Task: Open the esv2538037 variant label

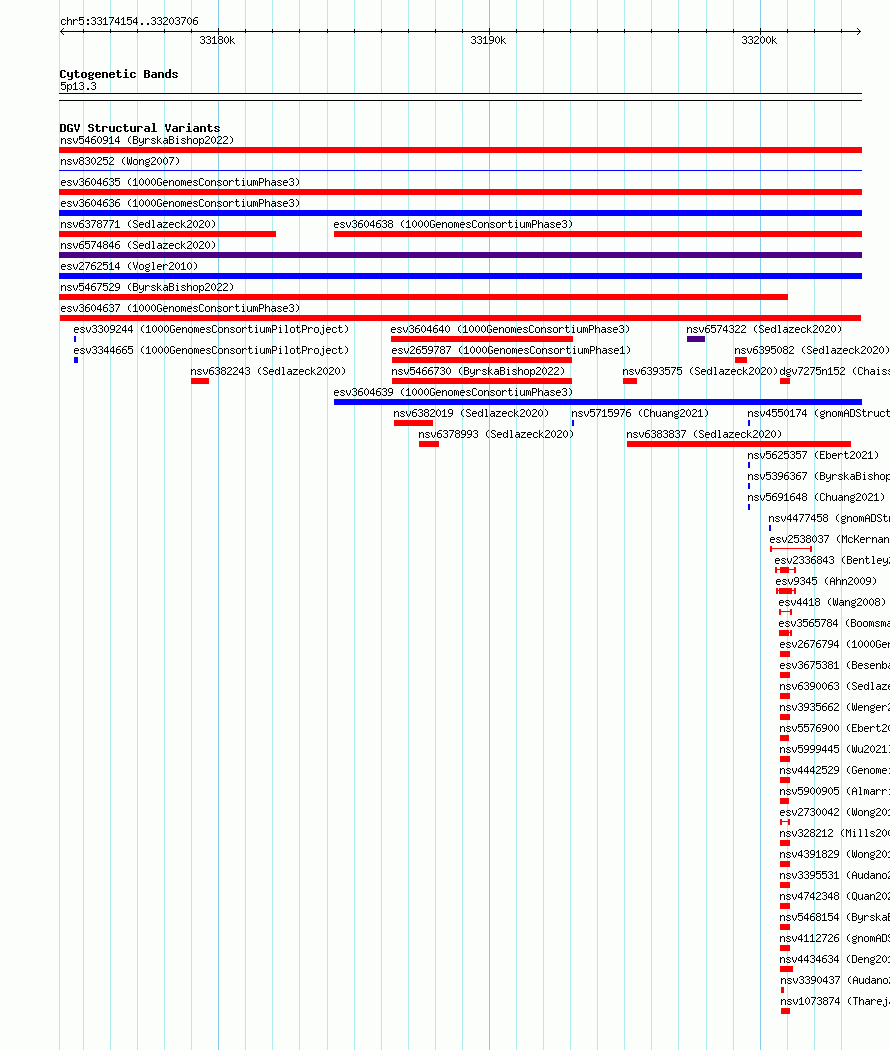Action: [829, 539]
